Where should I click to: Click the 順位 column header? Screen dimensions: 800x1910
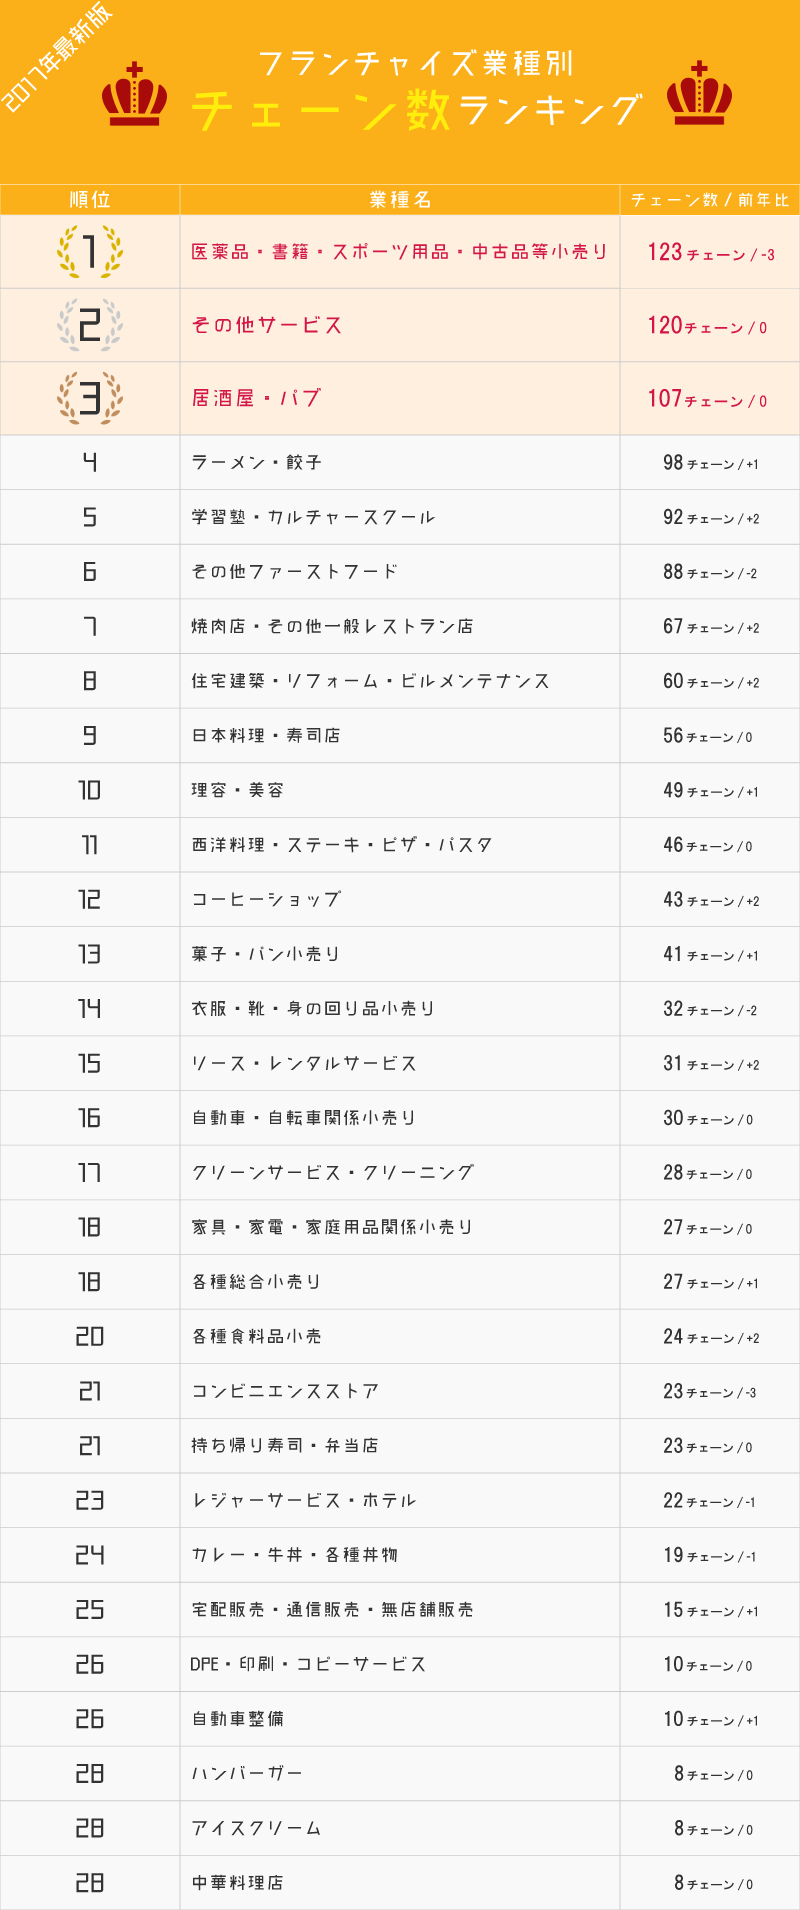pos(90,200)
